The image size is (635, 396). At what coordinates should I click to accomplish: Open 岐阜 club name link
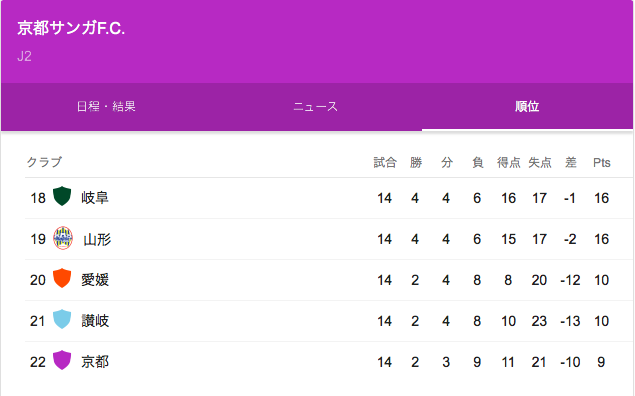(x=95, y=198)
